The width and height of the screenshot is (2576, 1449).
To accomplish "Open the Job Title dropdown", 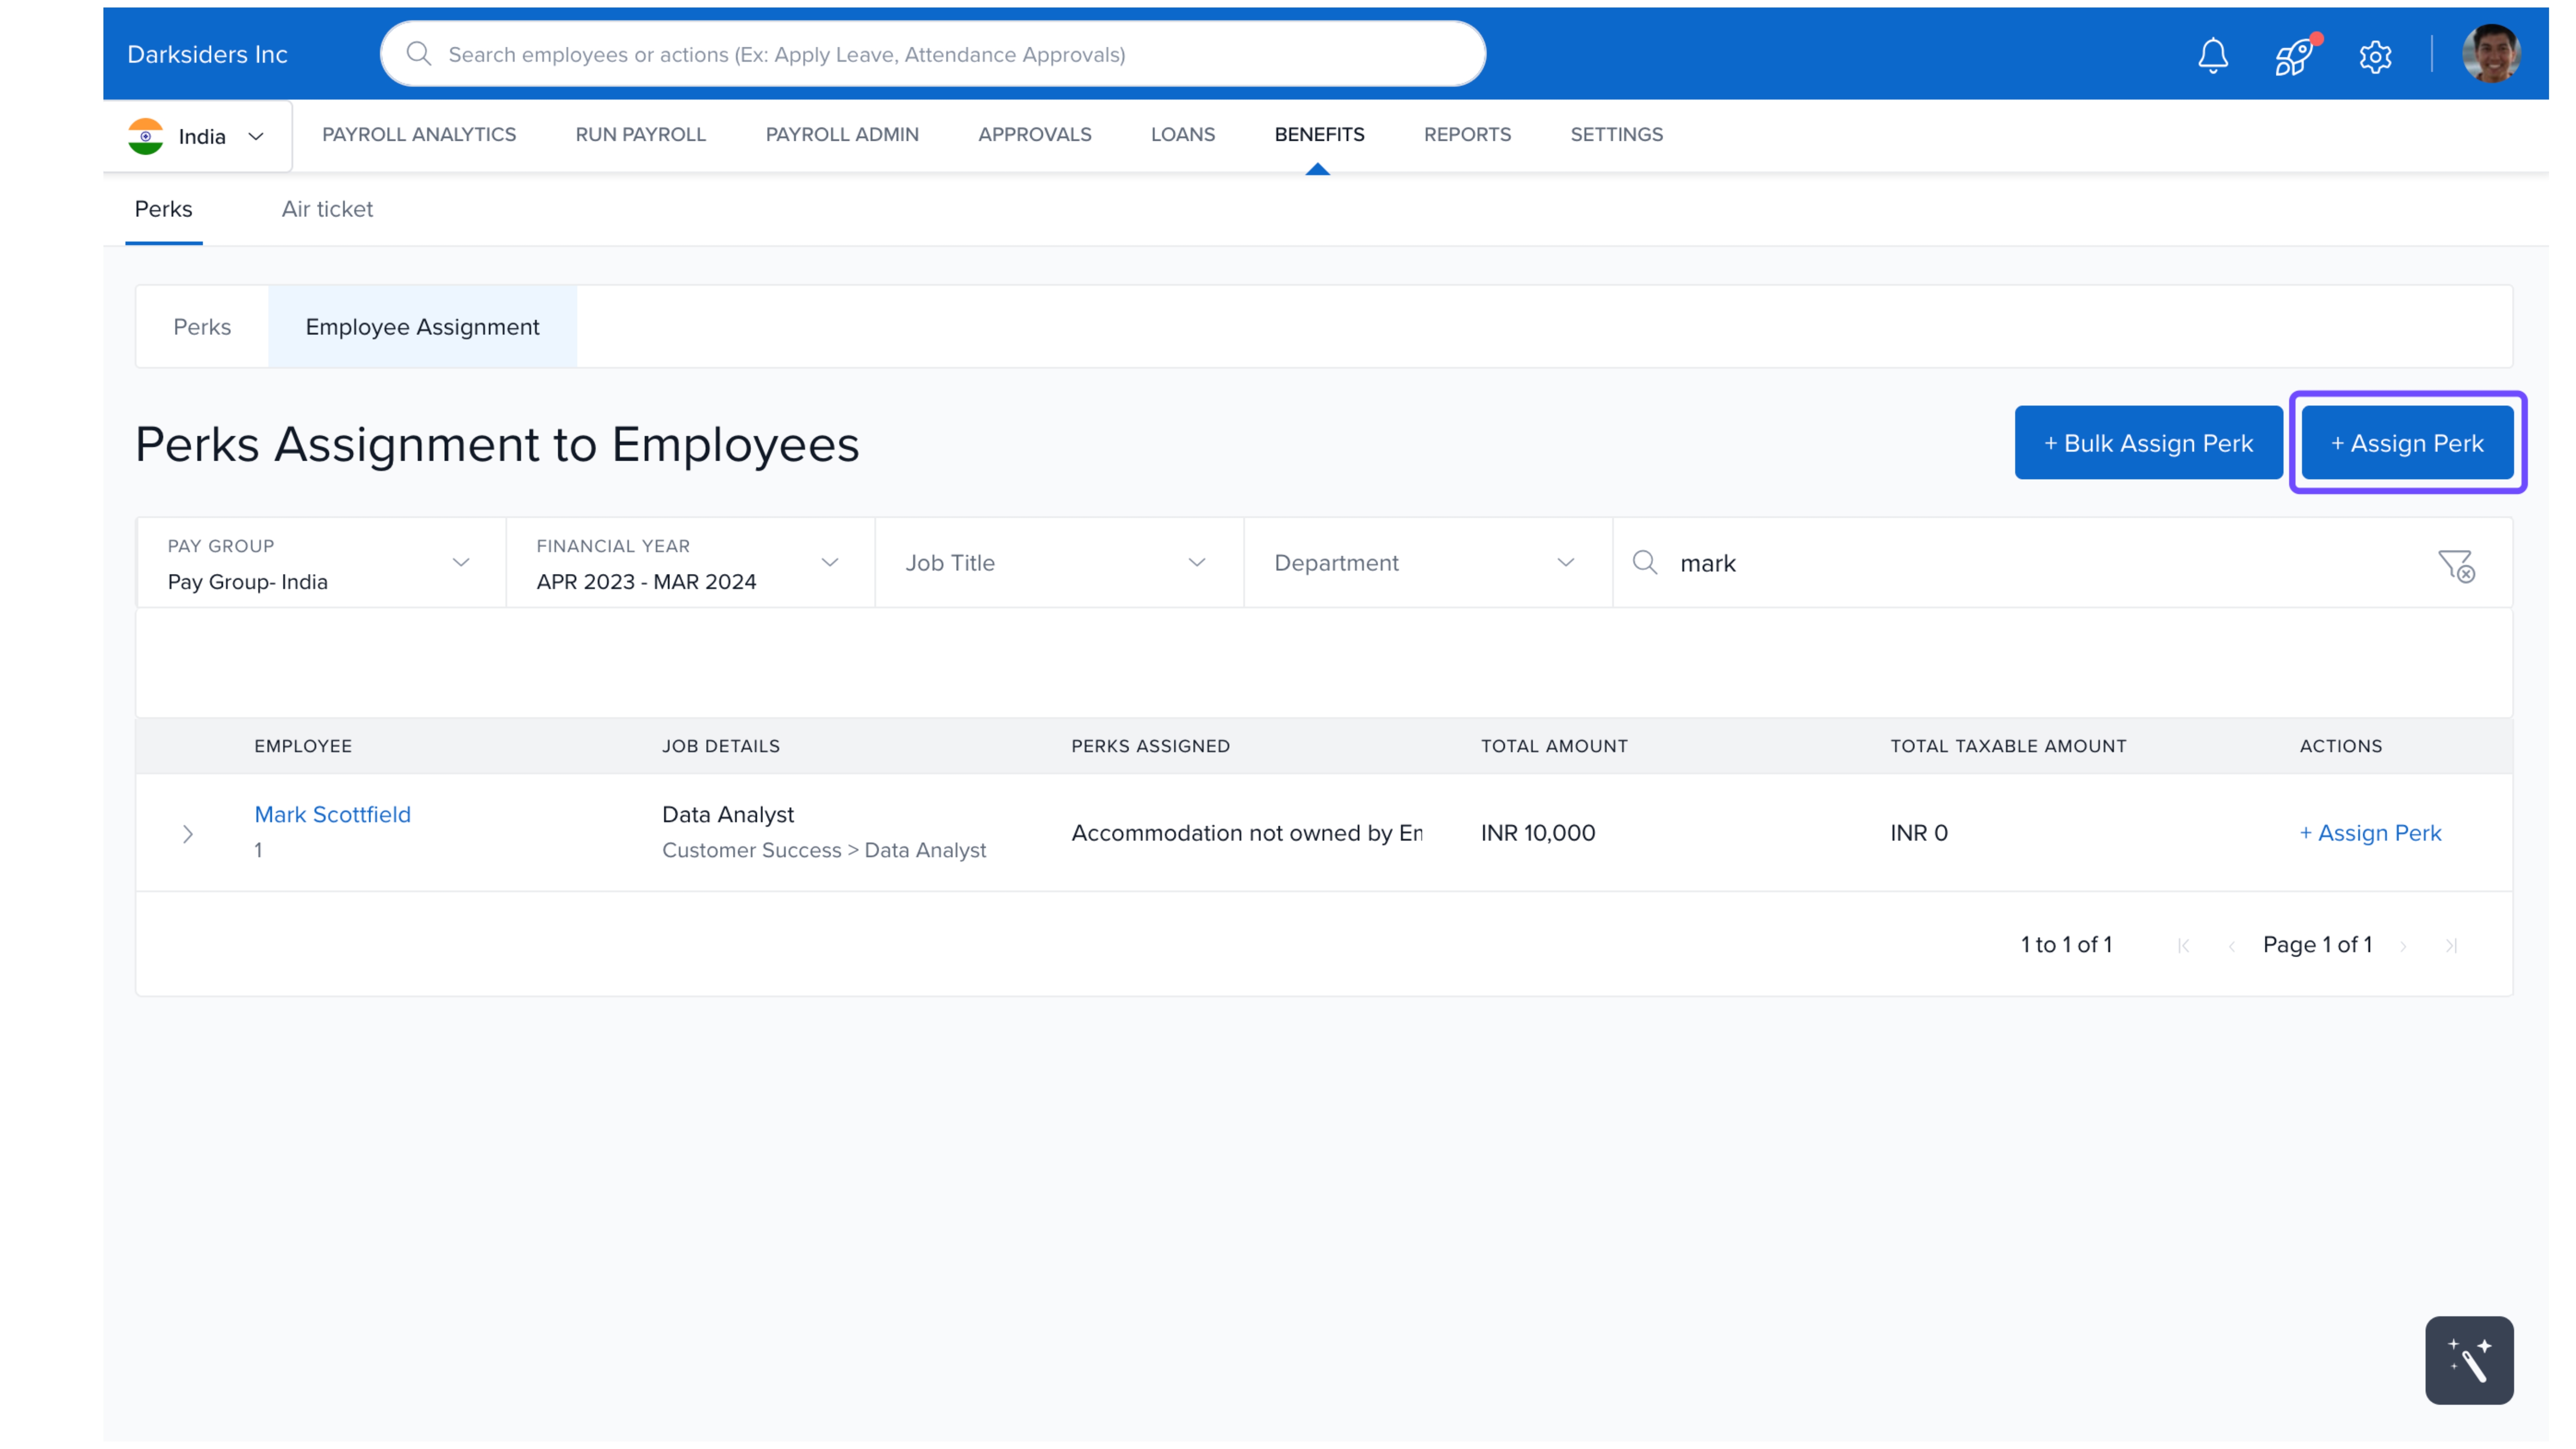I will click(1058, 563).
